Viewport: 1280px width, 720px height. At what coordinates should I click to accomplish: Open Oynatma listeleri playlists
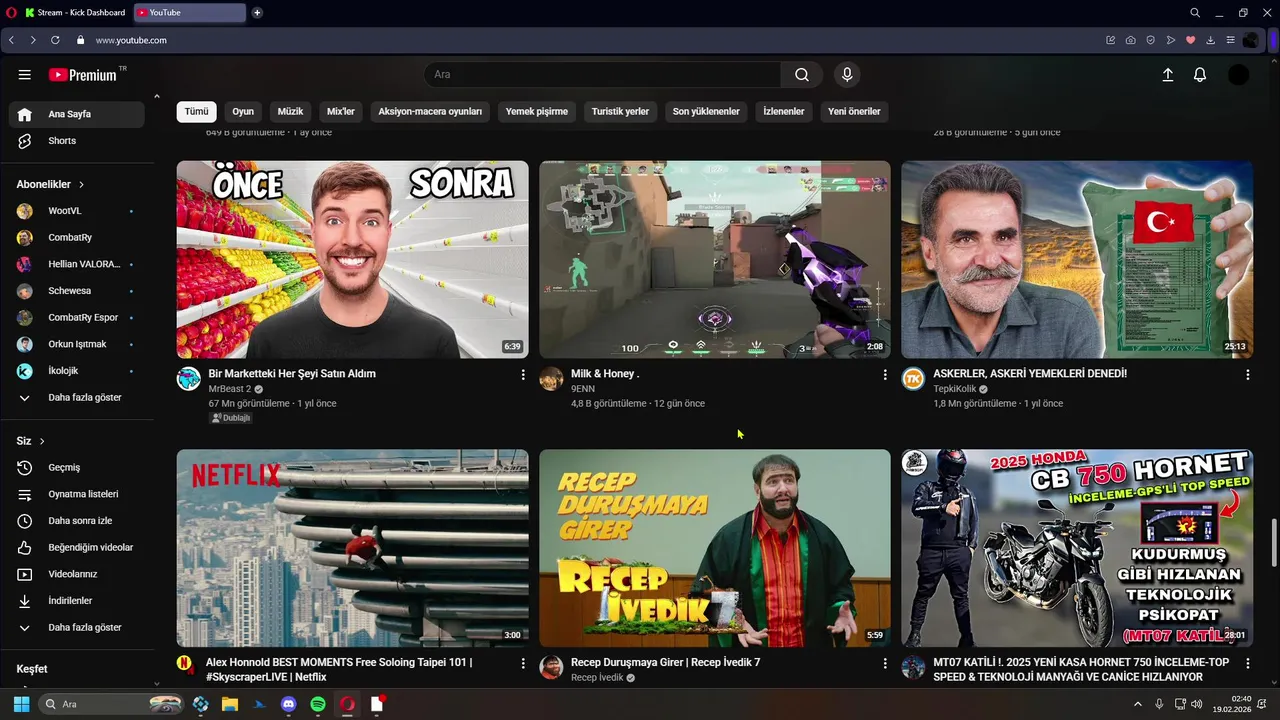pos(77,494)
